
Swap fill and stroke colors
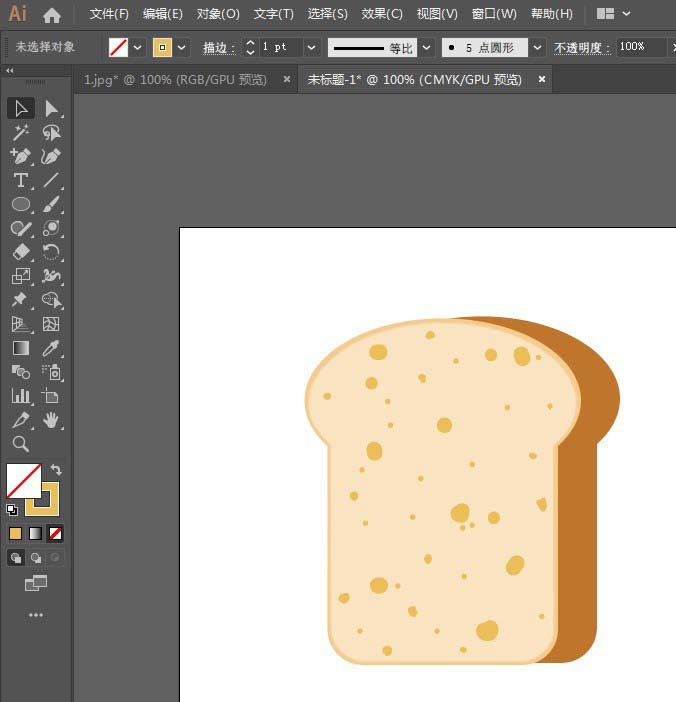(56, 470)
